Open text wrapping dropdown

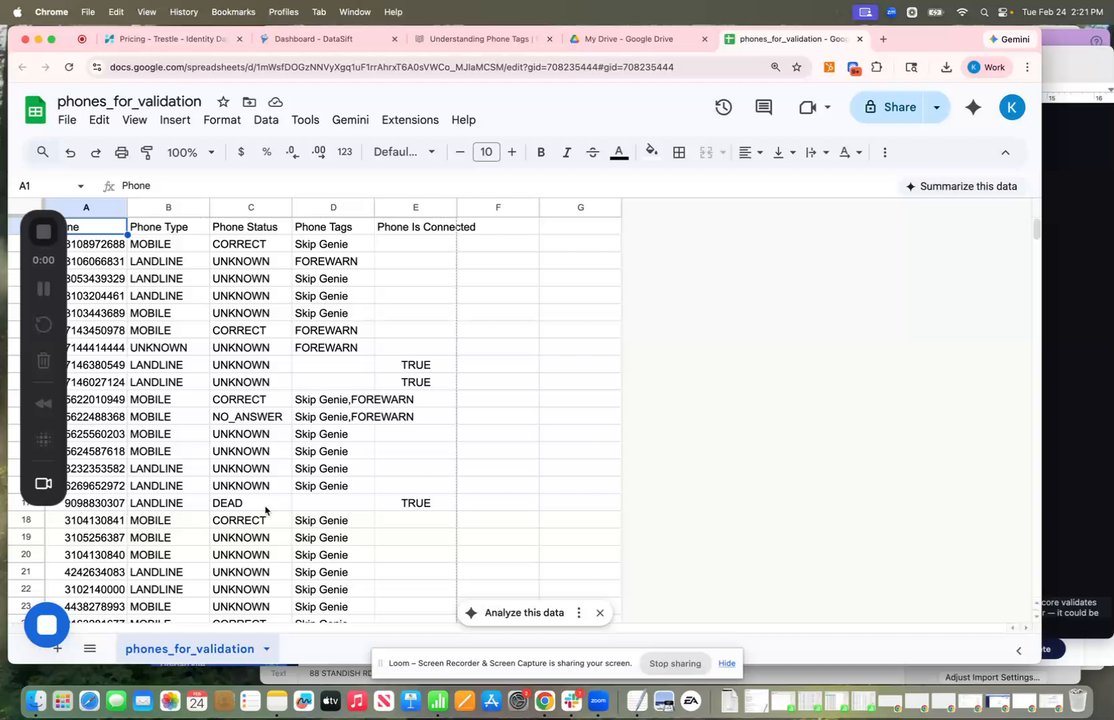(x=817, y=152)
